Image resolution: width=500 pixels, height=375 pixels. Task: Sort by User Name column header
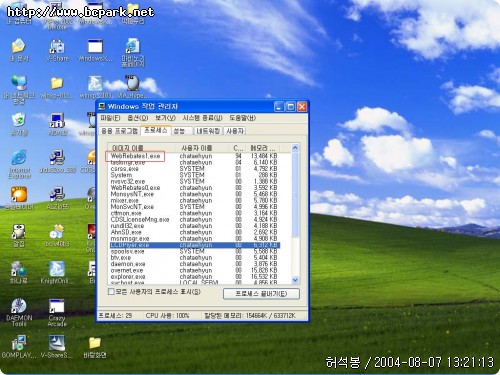coord(202,148)
